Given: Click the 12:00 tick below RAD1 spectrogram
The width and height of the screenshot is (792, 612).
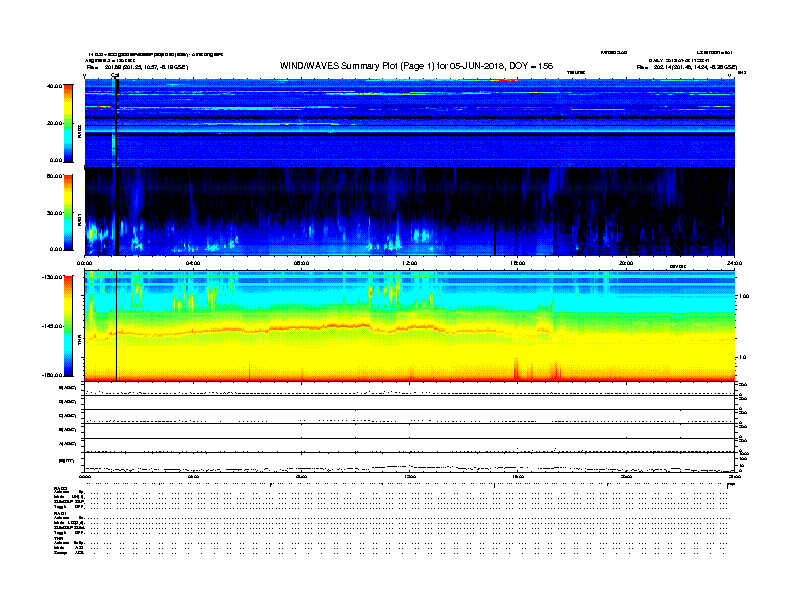Looking at the screenshot, I should (x=409, y=263).
